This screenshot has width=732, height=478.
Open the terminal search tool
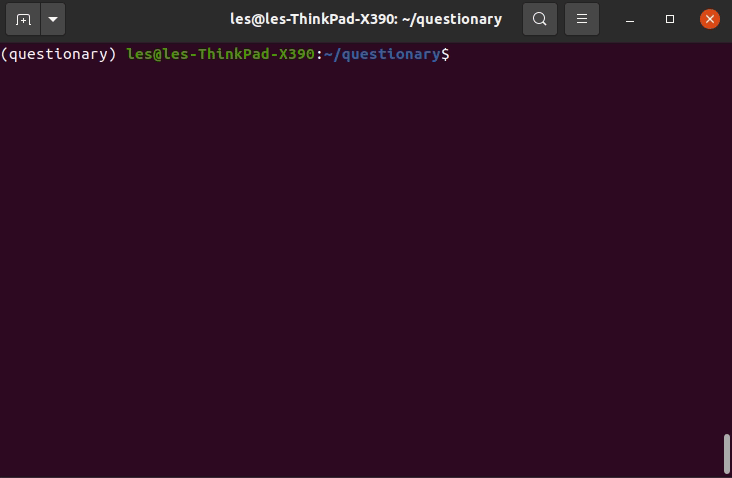[x=540, y=19]
